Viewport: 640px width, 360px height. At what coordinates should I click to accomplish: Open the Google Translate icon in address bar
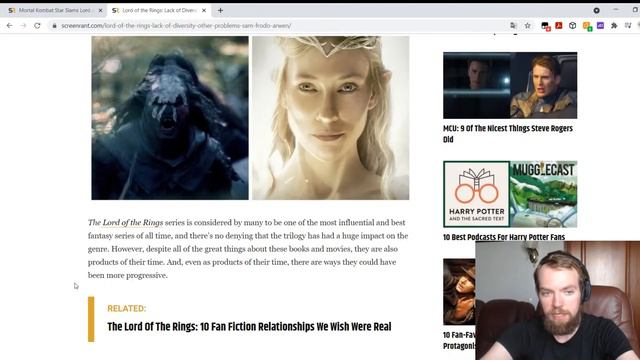tap(513, 26)
